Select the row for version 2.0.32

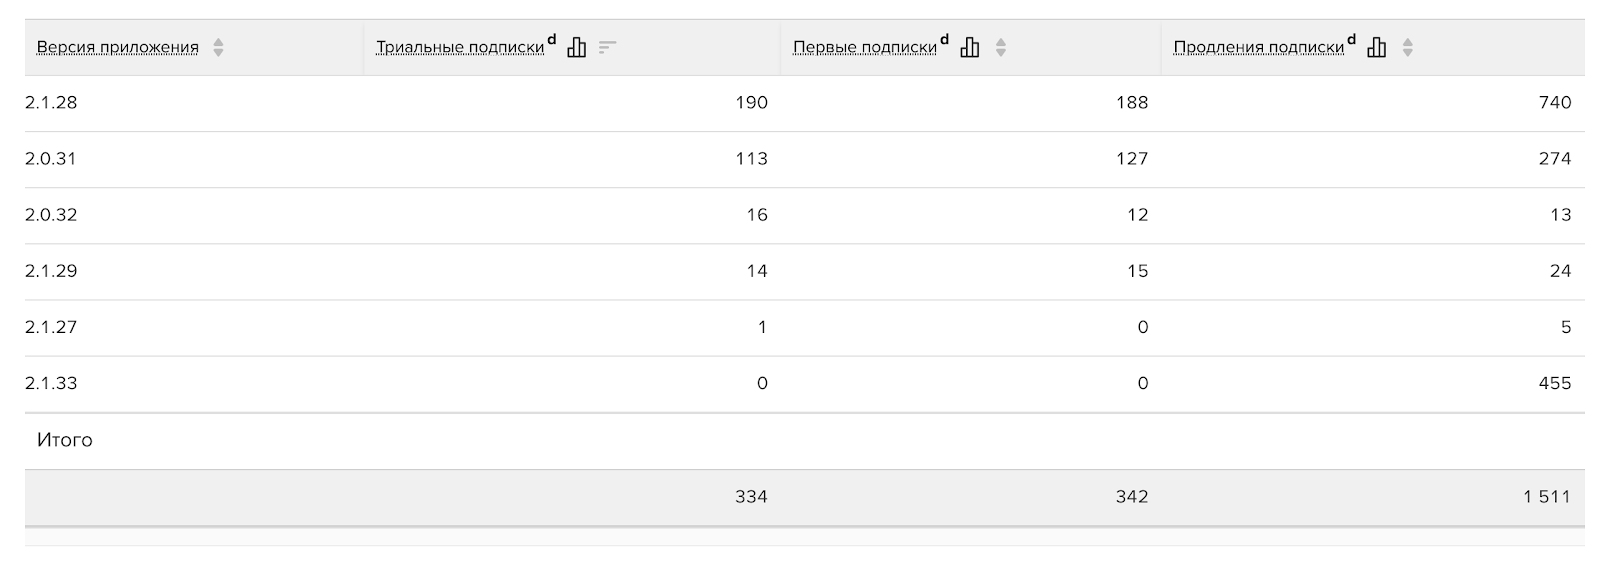(805, 215)
